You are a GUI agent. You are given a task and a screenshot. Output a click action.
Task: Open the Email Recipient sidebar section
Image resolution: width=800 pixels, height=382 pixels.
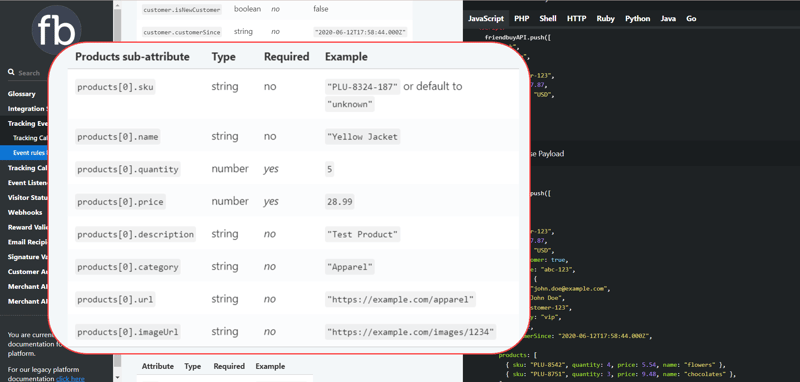[28, 242]
